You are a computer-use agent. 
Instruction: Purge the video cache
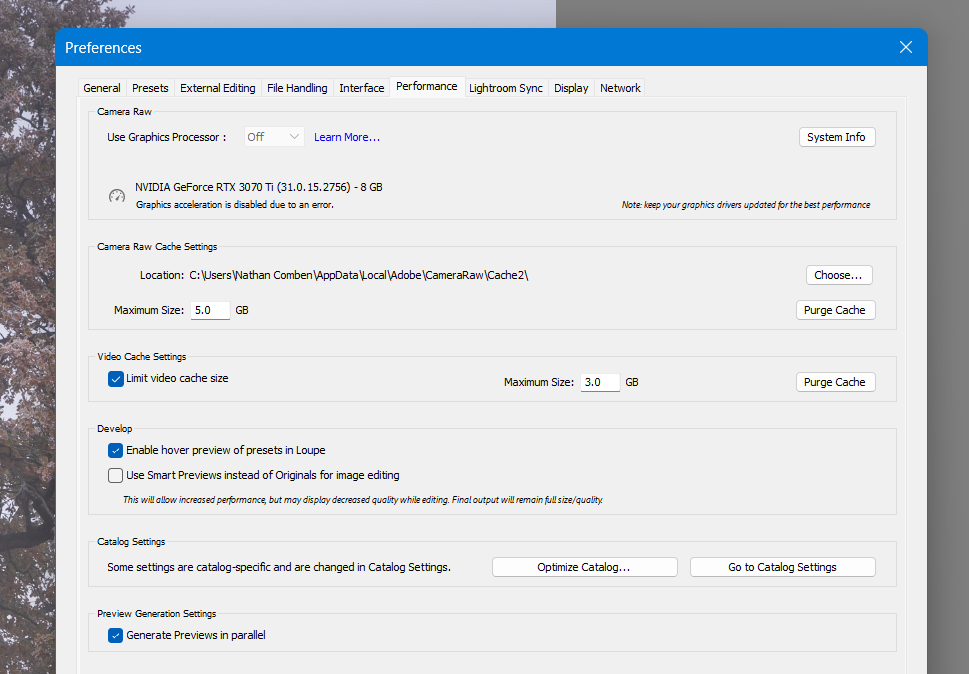click(835, 381)
